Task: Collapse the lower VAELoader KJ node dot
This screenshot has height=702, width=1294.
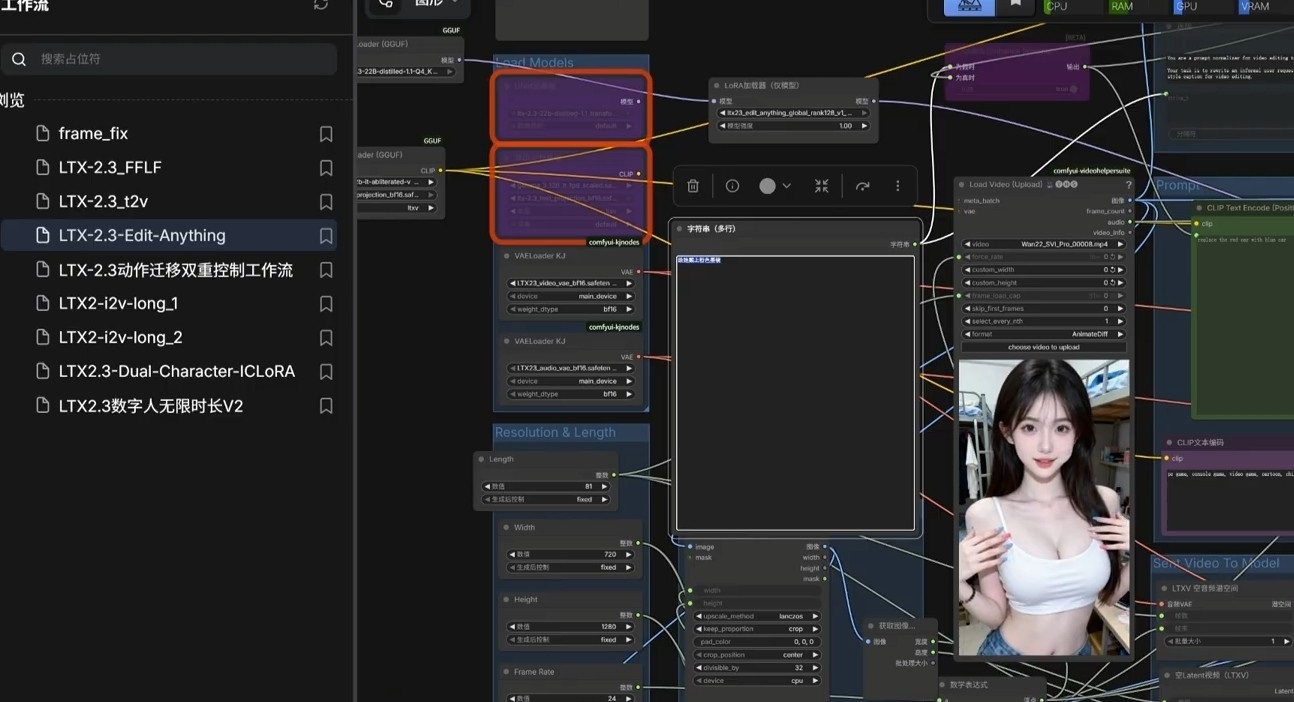Action: 506,340
